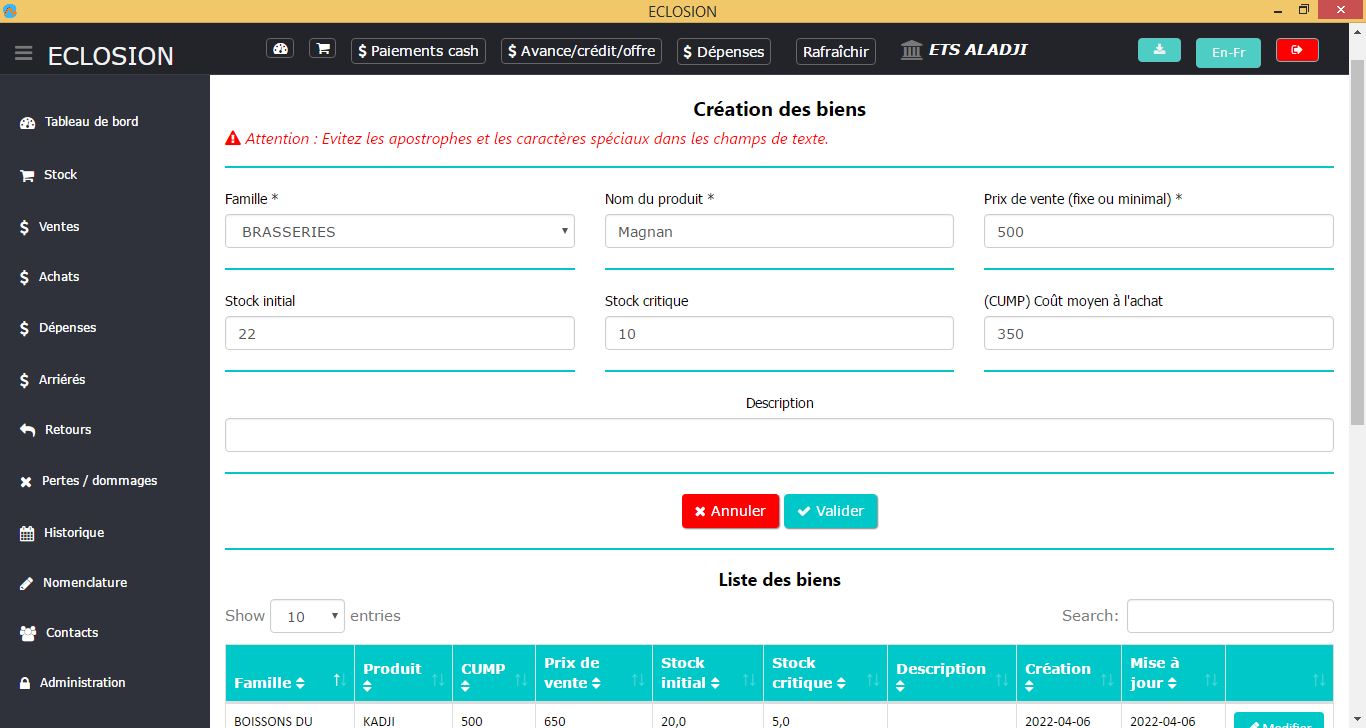Click the red logout icon button
Viewport: 1366px width, 728px height.
[1297, 50]
